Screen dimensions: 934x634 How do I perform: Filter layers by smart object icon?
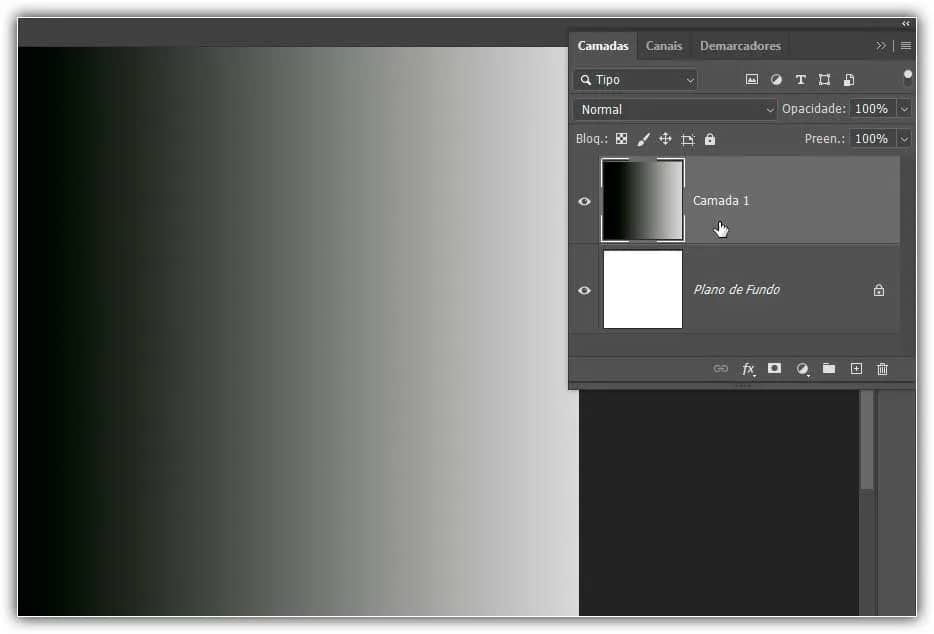pyautogui.click(x=849, y=79)
